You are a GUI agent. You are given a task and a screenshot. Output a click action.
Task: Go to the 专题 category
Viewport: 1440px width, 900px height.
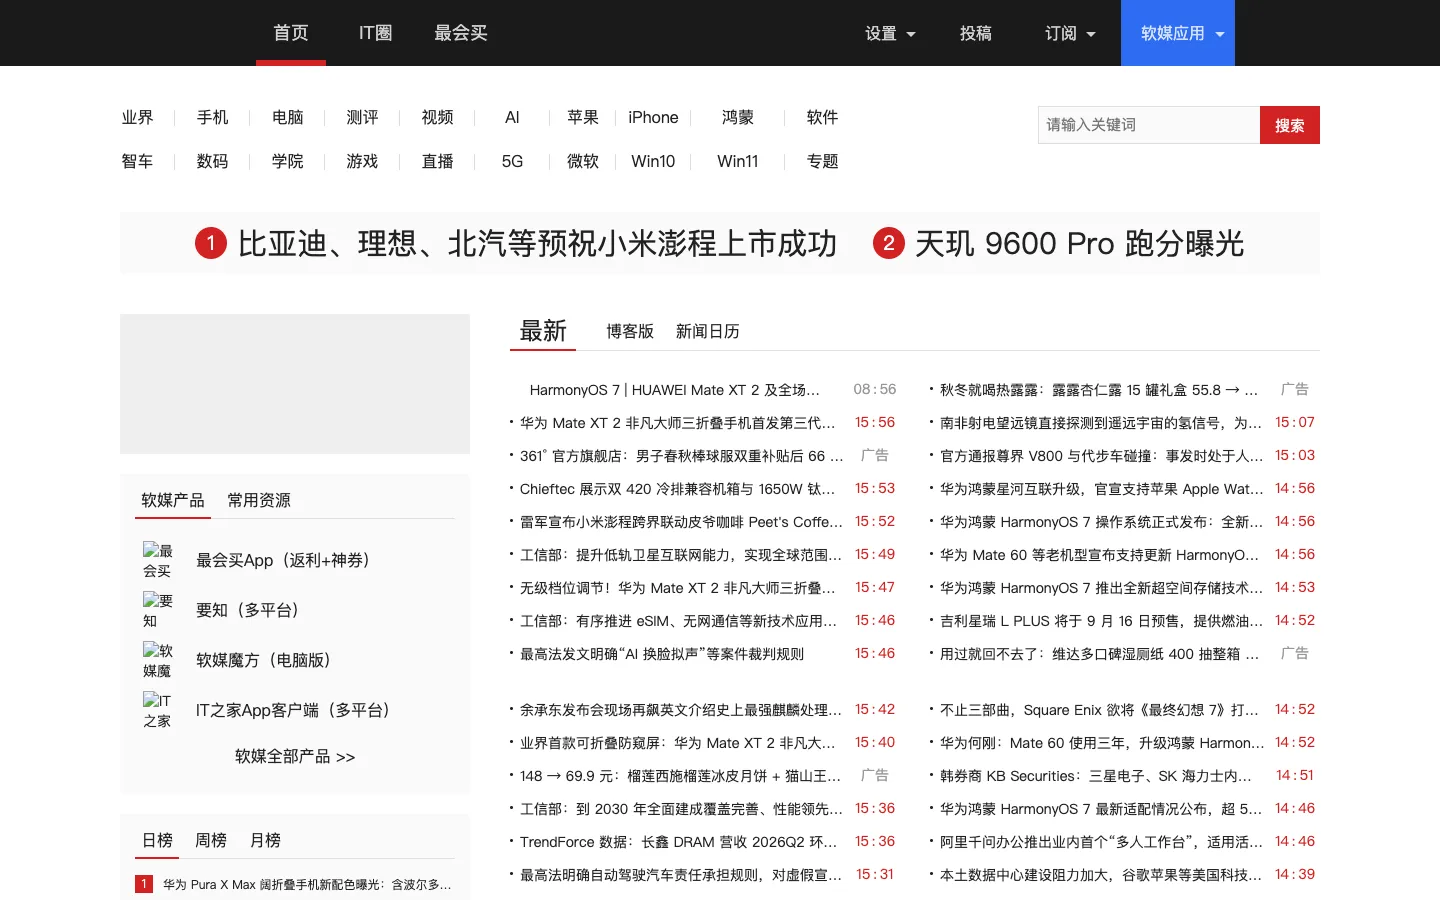tap(822, 161)
